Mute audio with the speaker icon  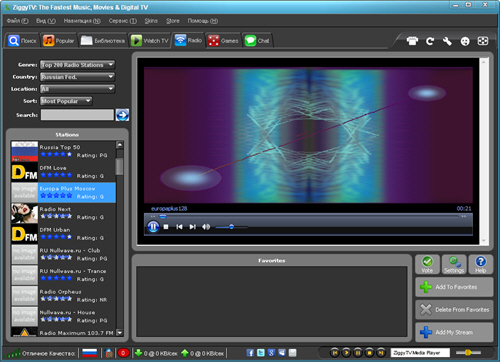206,227
